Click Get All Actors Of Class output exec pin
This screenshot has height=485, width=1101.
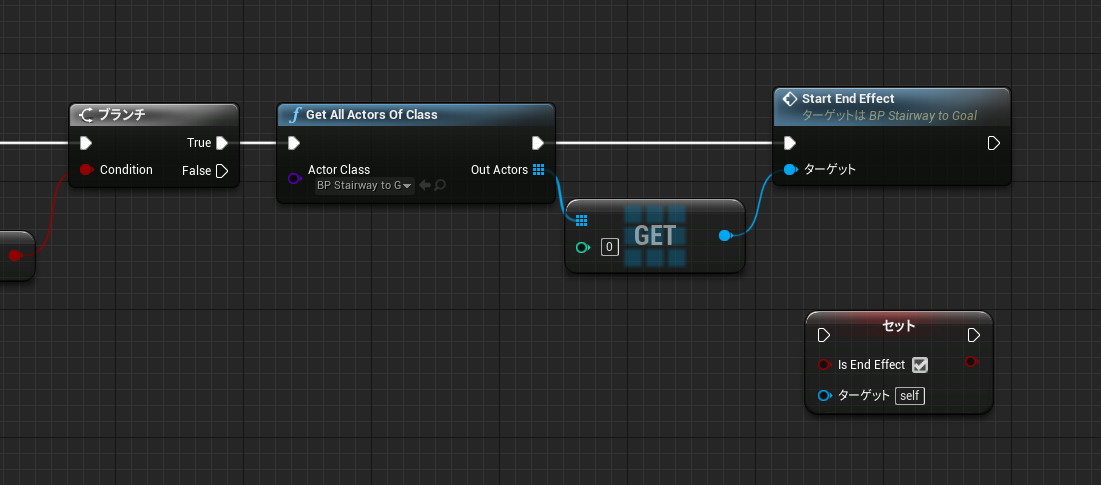[538, 143]
